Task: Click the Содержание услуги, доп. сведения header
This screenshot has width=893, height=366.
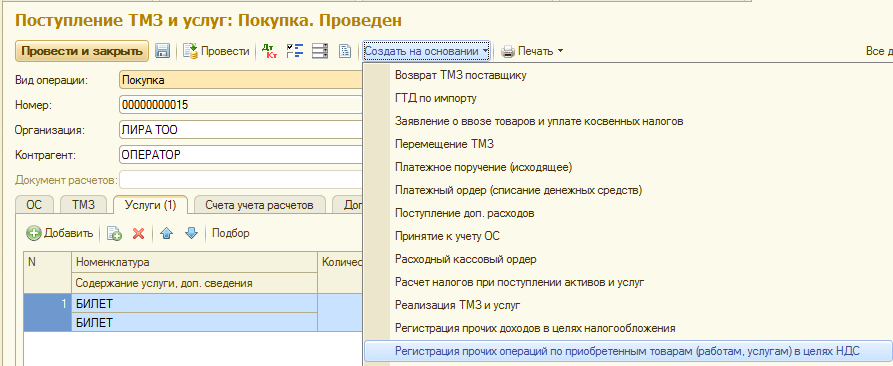Action: [x=195, y=283]
